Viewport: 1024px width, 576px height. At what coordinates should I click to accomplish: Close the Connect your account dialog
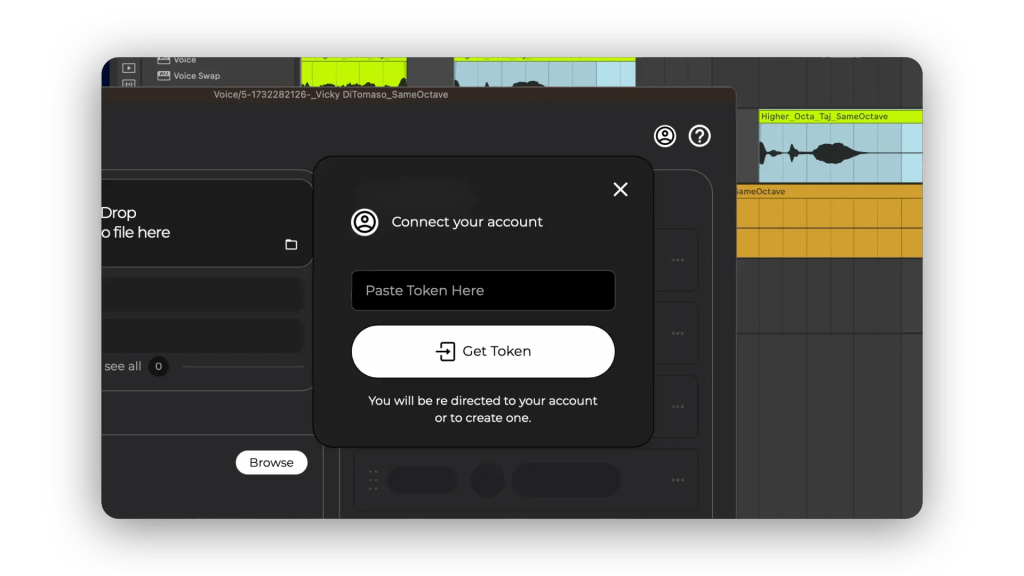[620, 189]
